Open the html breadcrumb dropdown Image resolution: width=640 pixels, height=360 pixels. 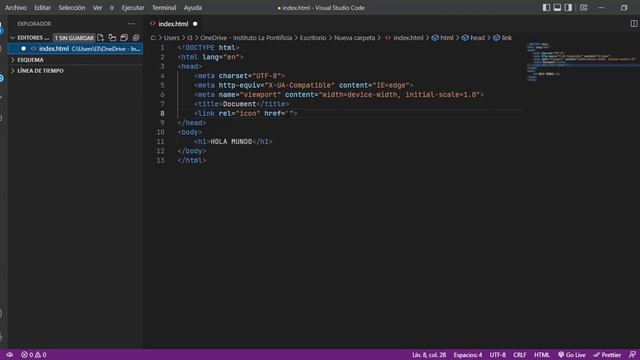(x=443, y=38)
